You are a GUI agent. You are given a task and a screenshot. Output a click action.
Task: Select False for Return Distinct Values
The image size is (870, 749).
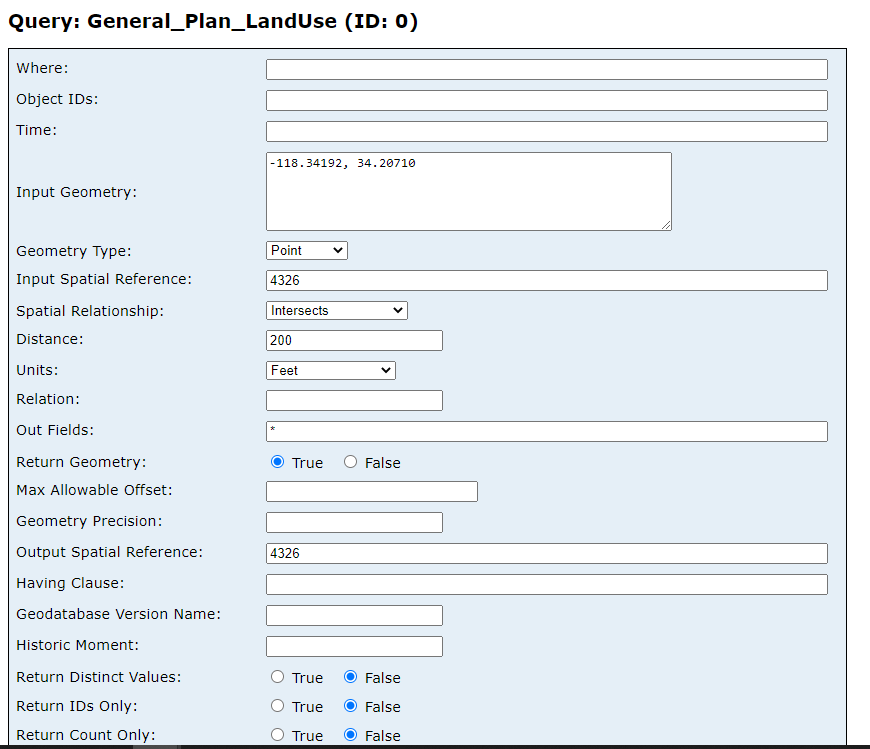point(350,677)
